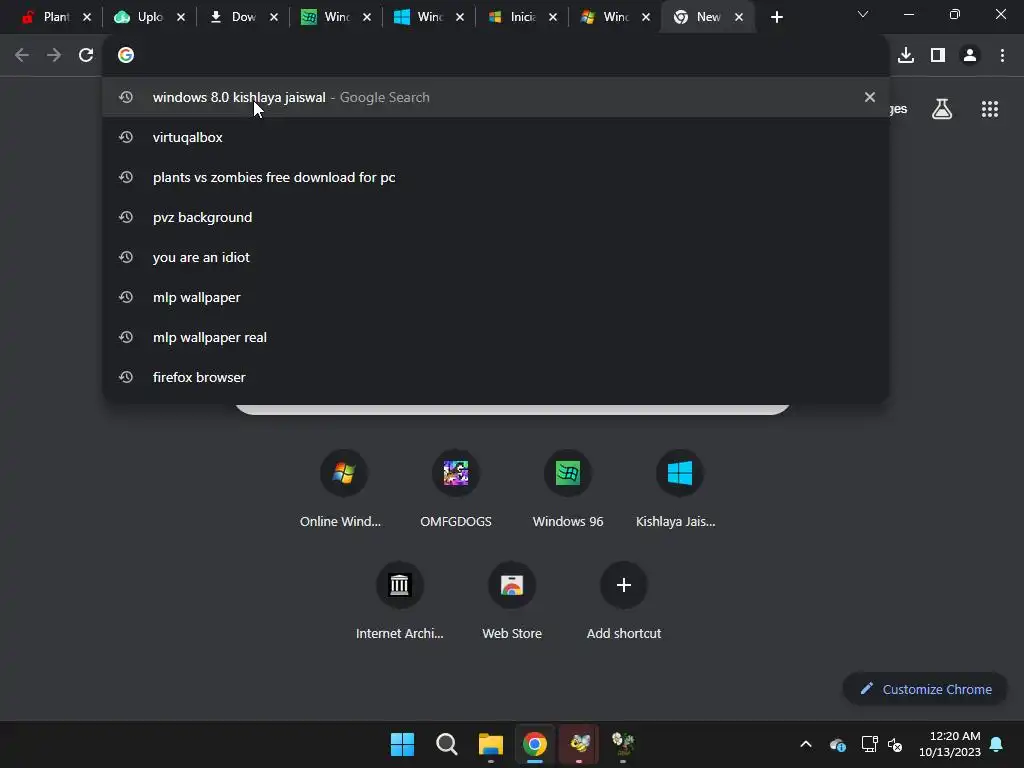Click the Plants vs Zombies taskbar icon
The width and height of the screenshot is (1024, 768).
pos(623,744)
